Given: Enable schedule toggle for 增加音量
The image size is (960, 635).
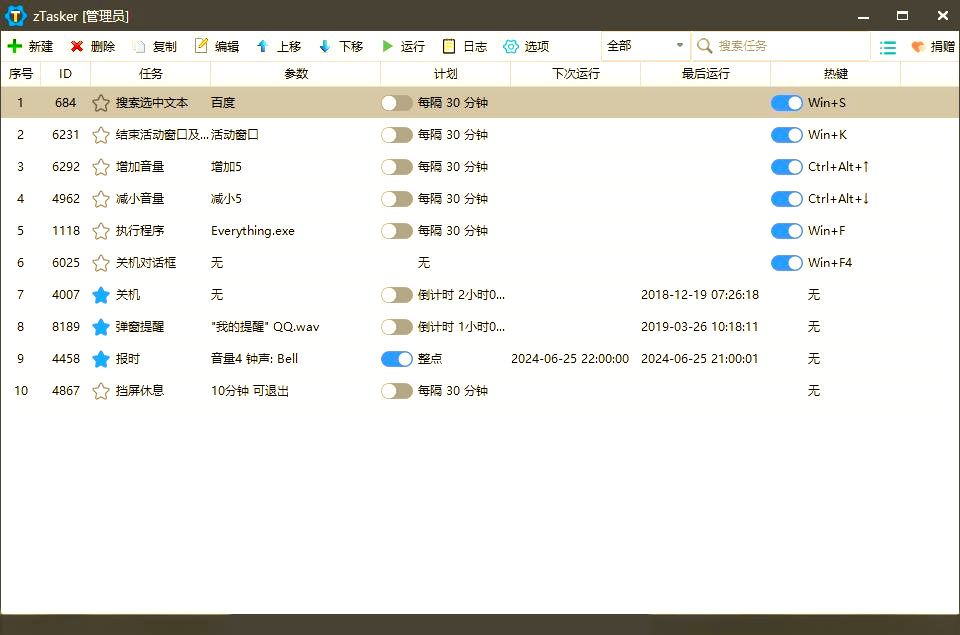Looking at the screenshot, I should tap(396, 167).
